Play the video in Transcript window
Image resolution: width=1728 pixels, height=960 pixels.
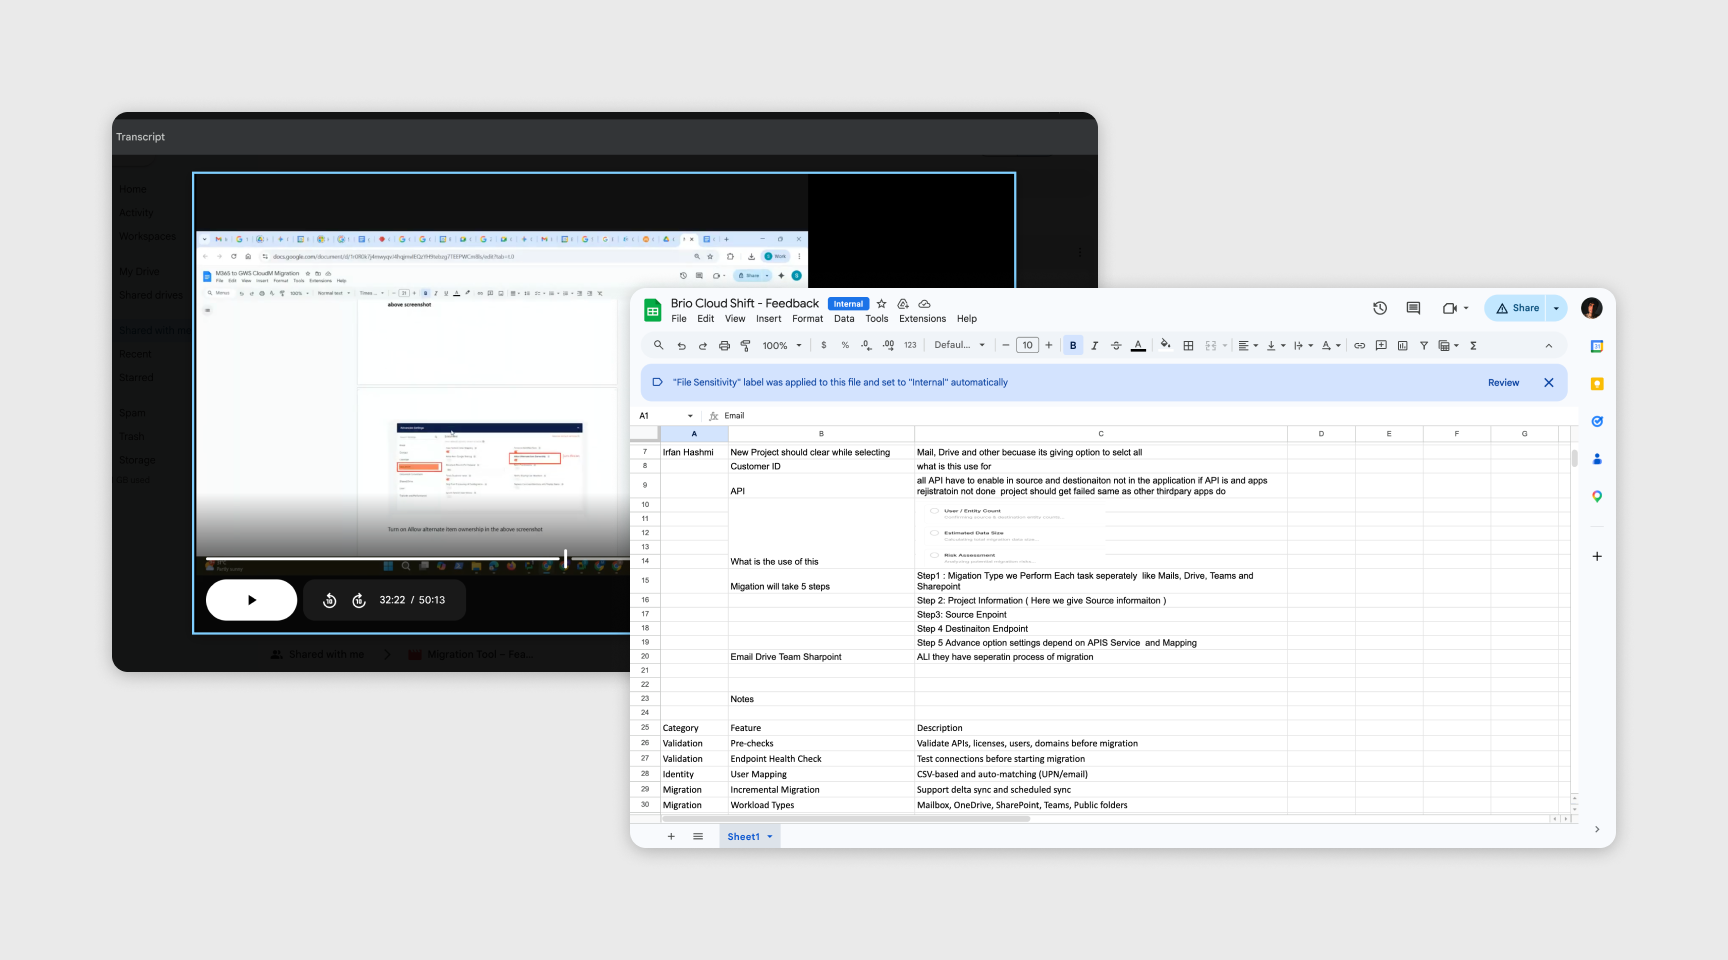251,600
